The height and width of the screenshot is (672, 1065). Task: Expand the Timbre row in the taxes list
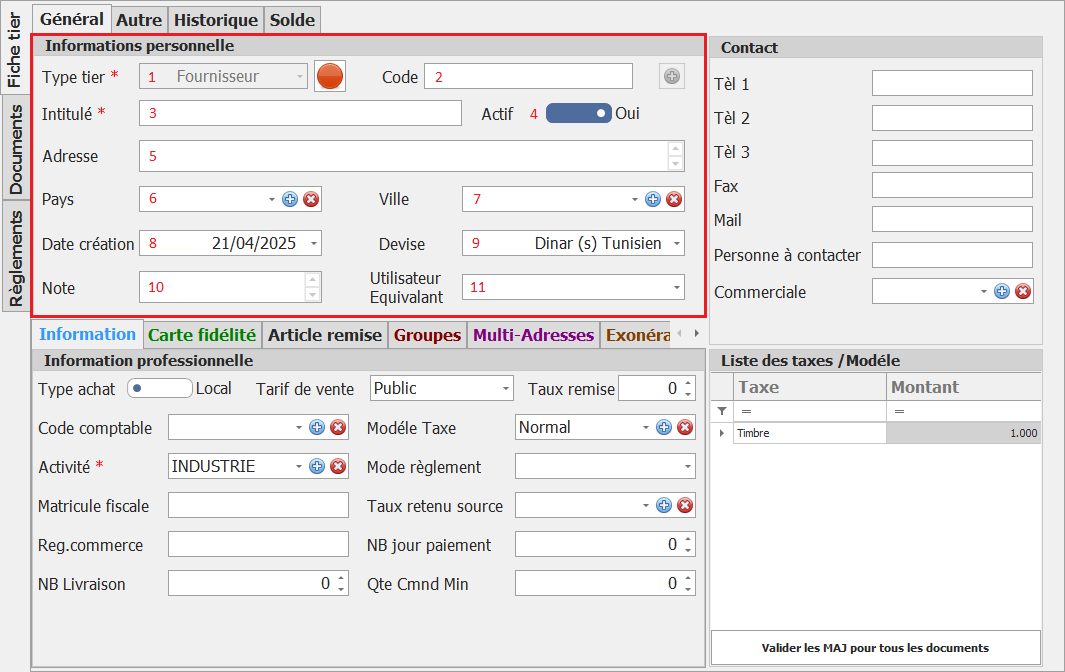point(722,433)
